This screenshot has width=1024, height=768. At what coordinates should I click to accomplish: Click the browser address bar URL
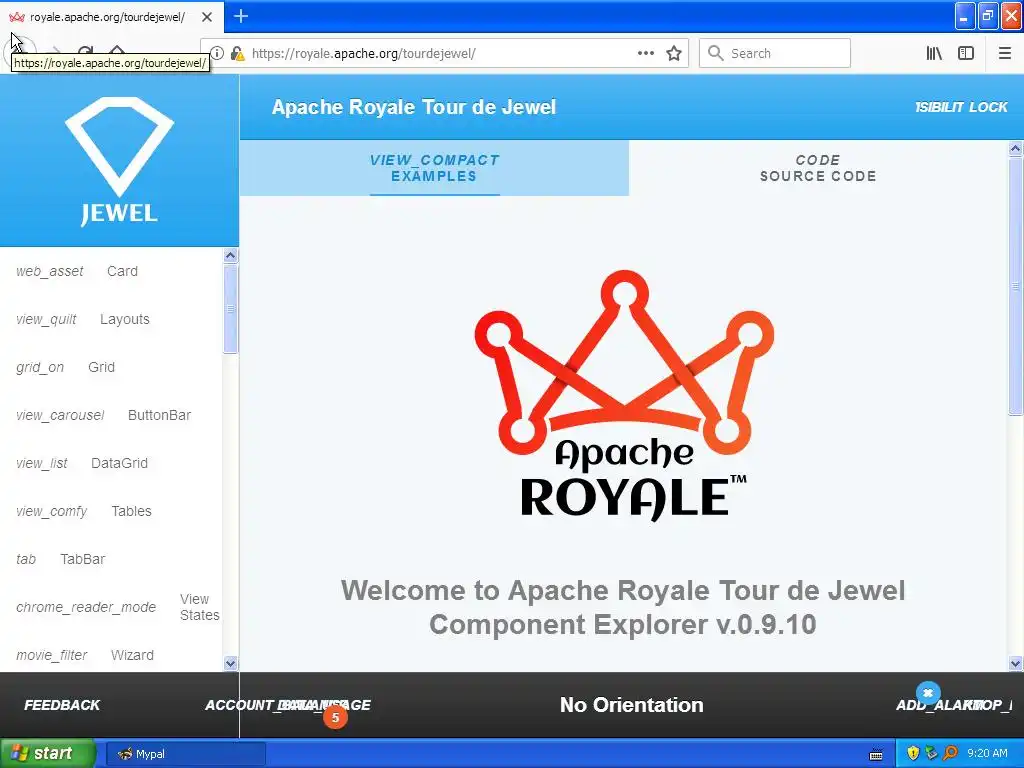coord(364,54)
